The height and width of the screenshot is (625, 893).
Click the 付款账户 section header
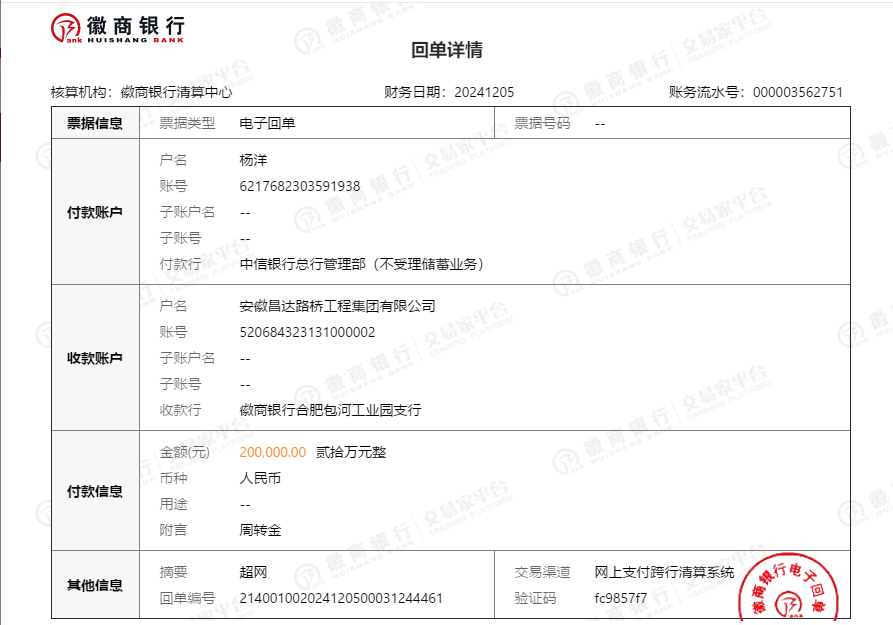(95, 212)
